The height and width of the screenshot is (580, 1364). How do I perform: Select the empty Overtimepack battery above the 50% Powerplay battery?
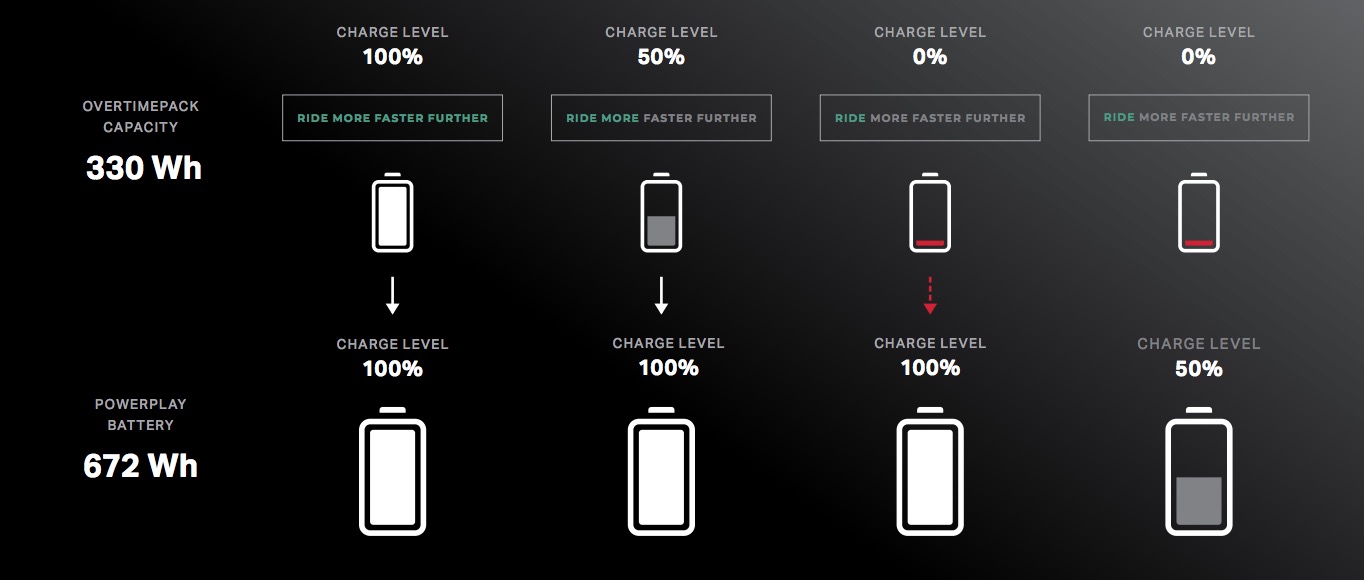[x=1198, y=214]
